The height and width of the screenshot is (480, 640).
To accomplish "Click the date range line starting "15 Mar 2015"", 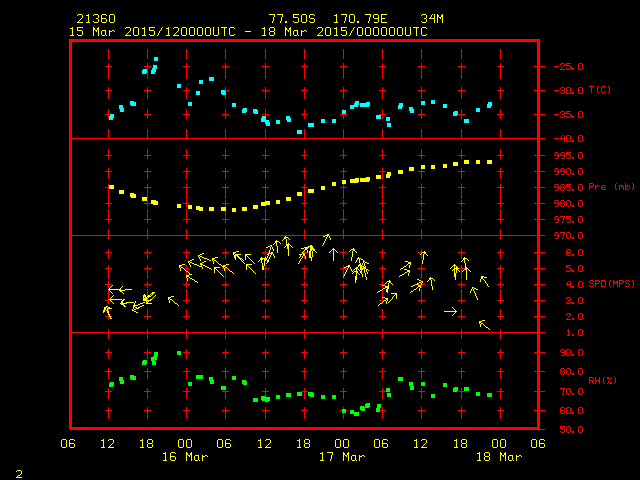I will point(248,32).
